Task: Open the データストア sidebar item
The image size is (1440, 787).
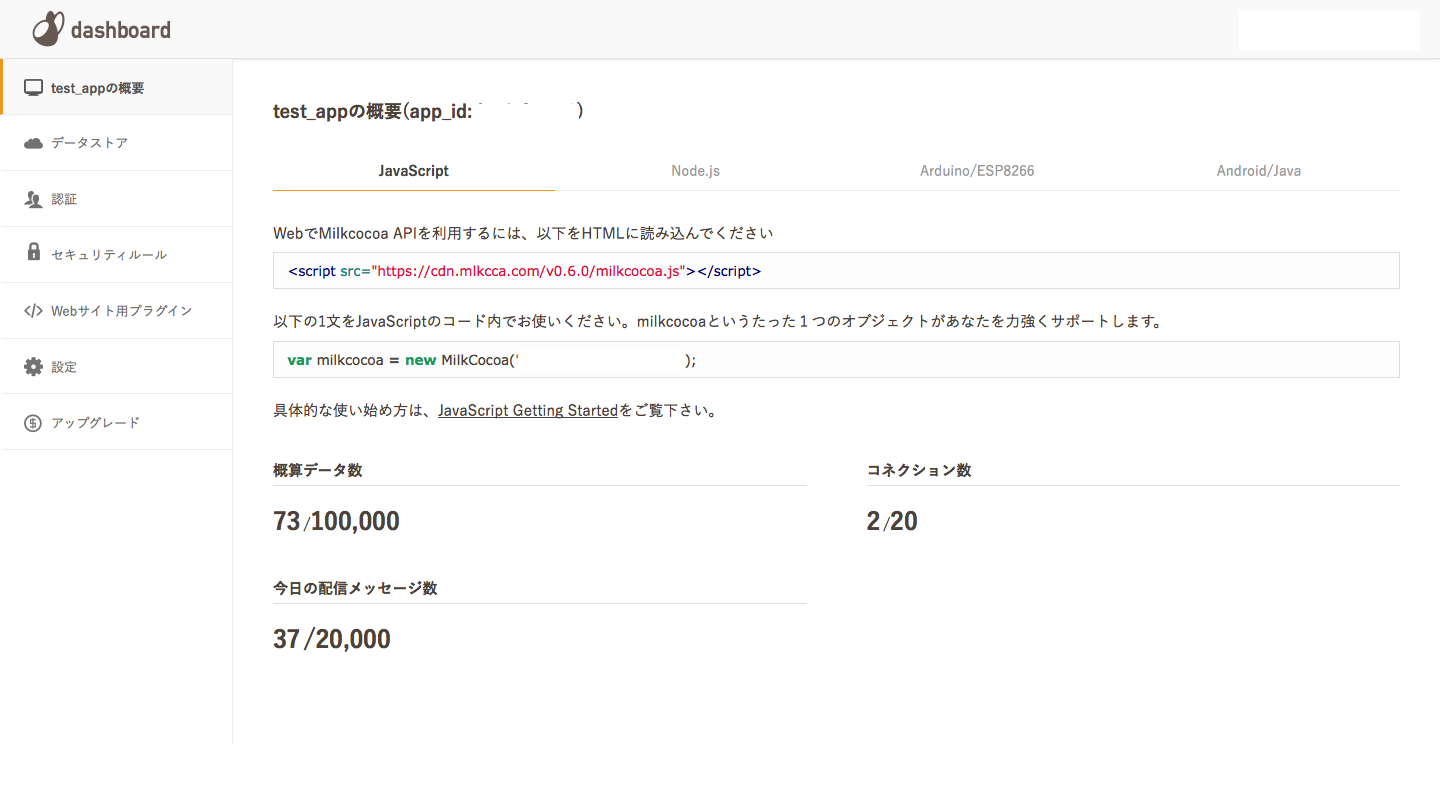Action: [116, 143]
